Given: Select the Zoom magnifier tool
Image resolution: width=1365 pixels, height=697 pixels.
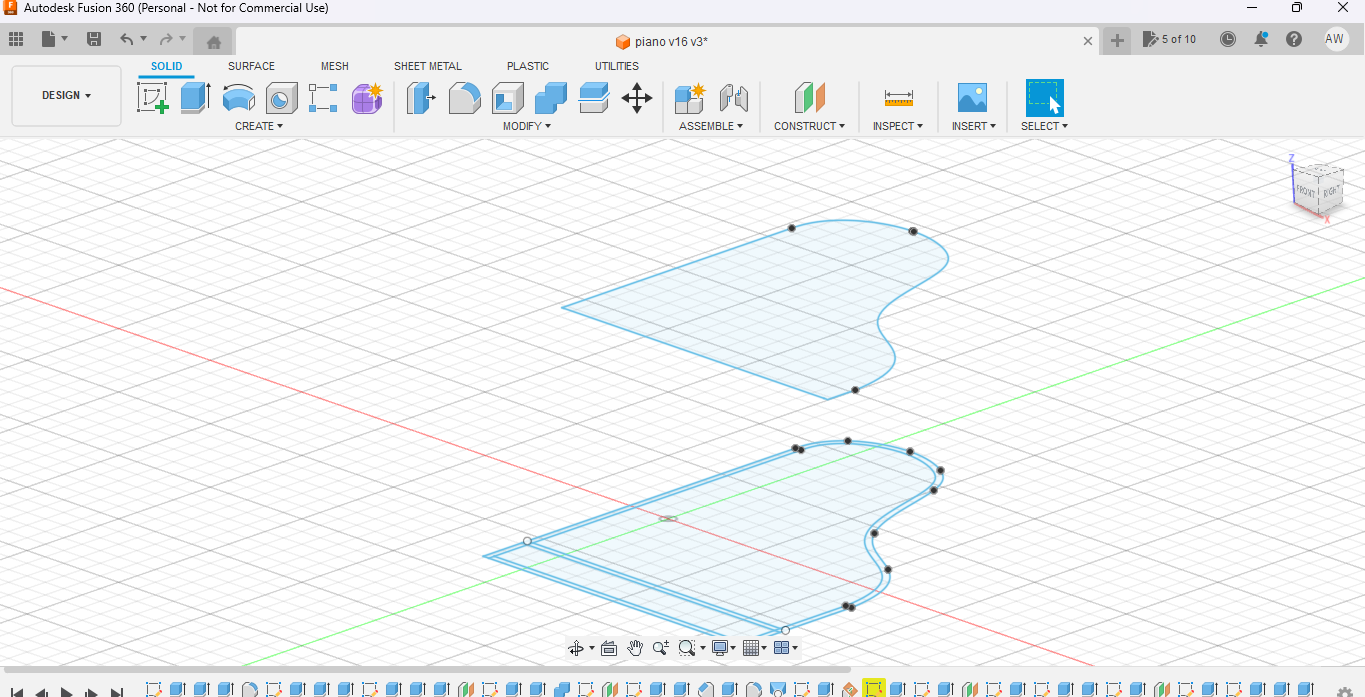Looking at the screenshot, I should click(660, 648).
